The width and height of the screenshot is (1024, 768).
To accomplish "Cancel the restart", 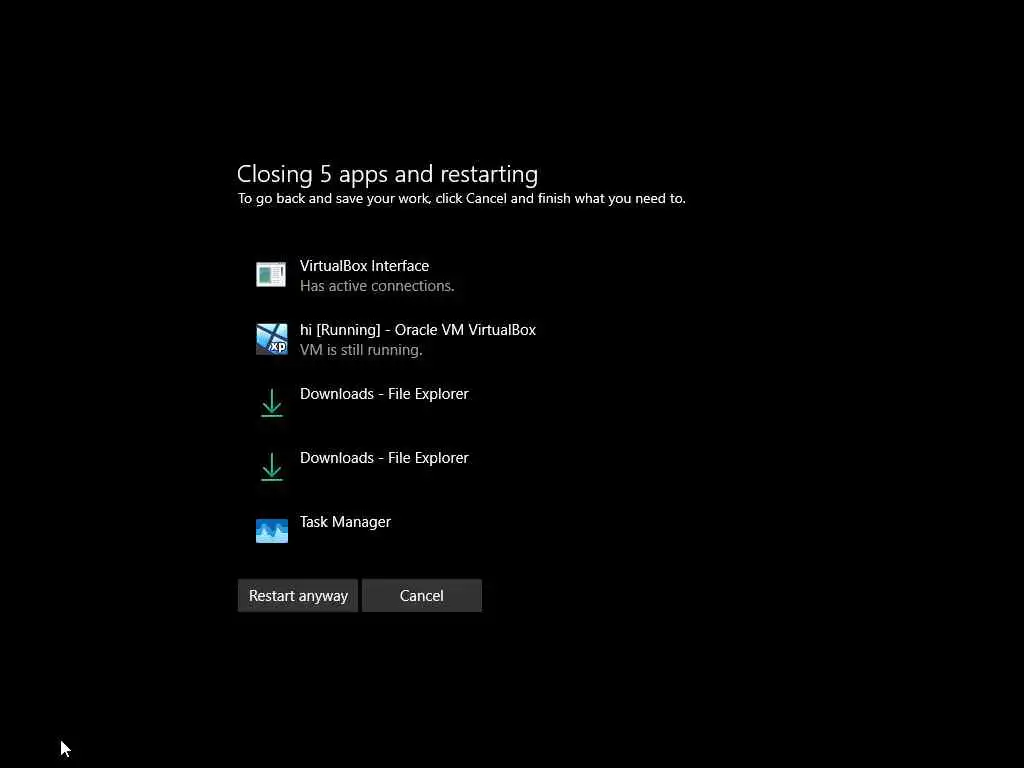I will tap(422, 596).
